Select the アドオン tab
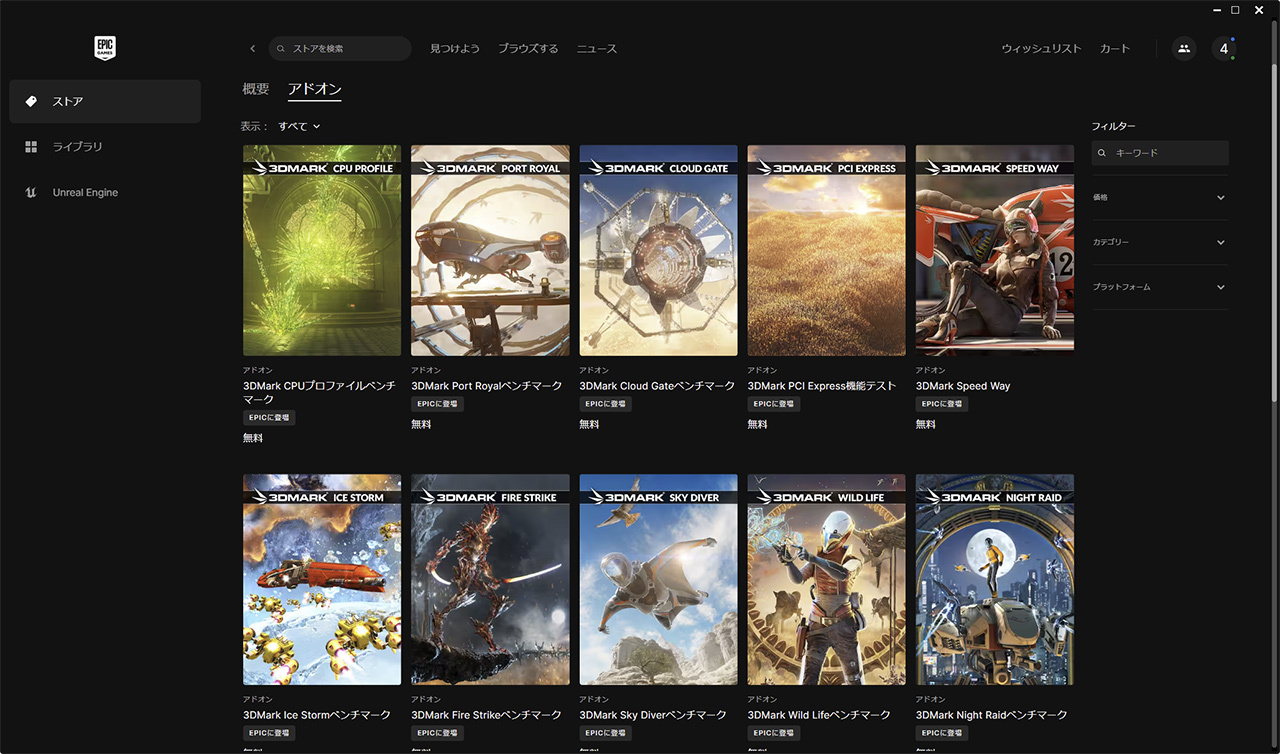Viewport: 1280px width, 754px height. coord(314,89)
